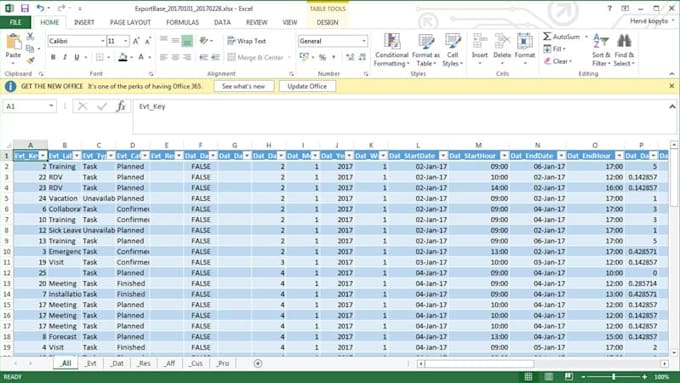680x383 pixels.
Task: Expand the formula bar
Action: click(672, 106)
